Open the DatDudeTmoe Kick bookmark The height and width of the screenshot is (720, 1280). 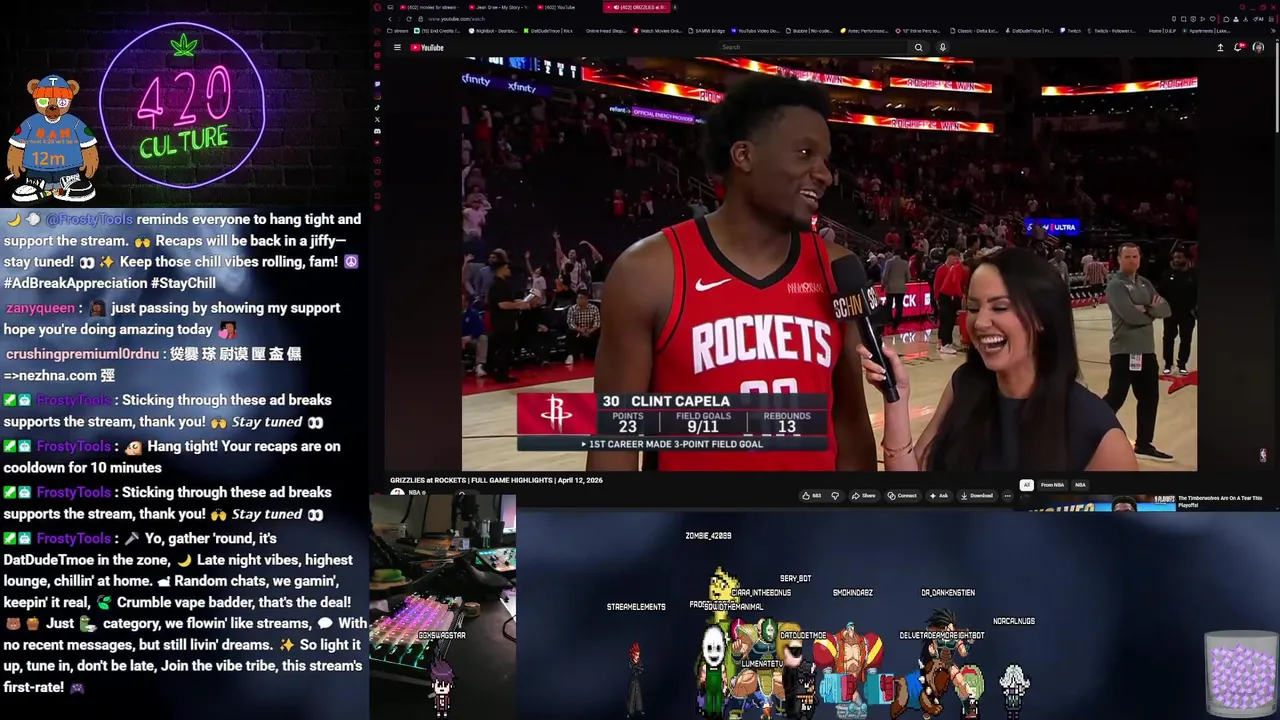click(549, 31)
